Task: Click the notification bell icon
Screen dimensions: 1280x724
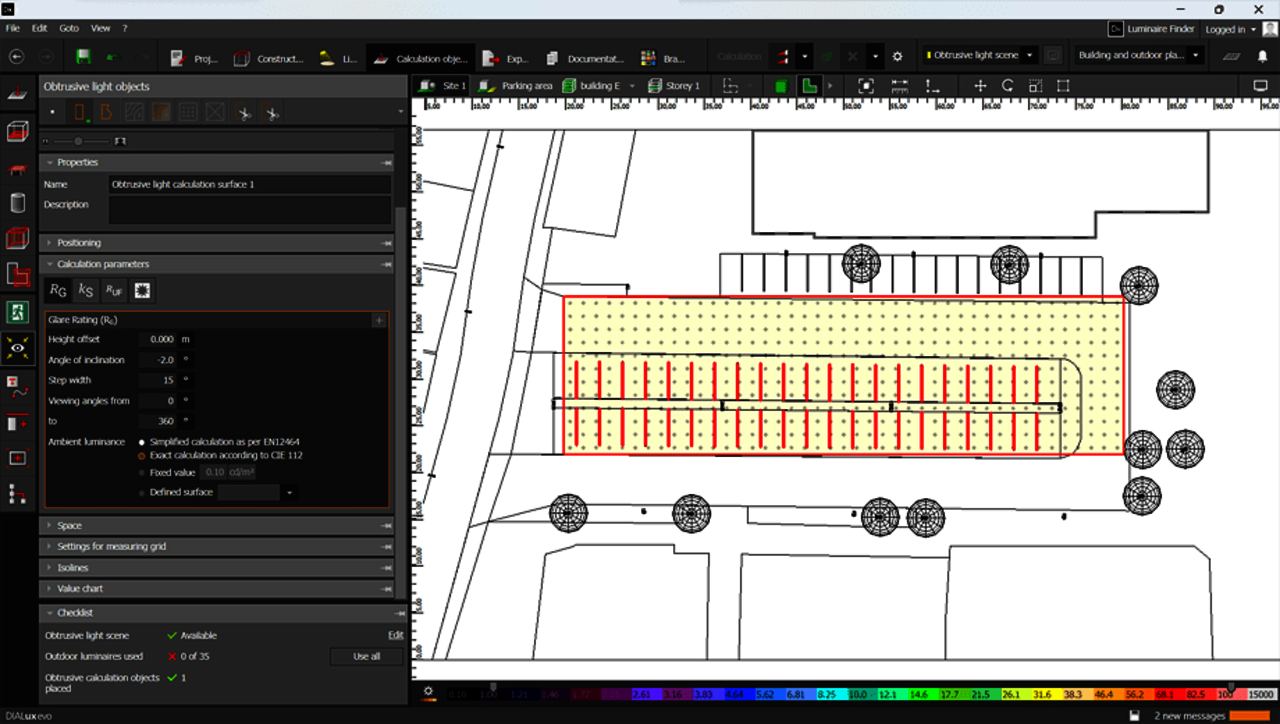Action: pyautogui.click(x=1261, y=57)
